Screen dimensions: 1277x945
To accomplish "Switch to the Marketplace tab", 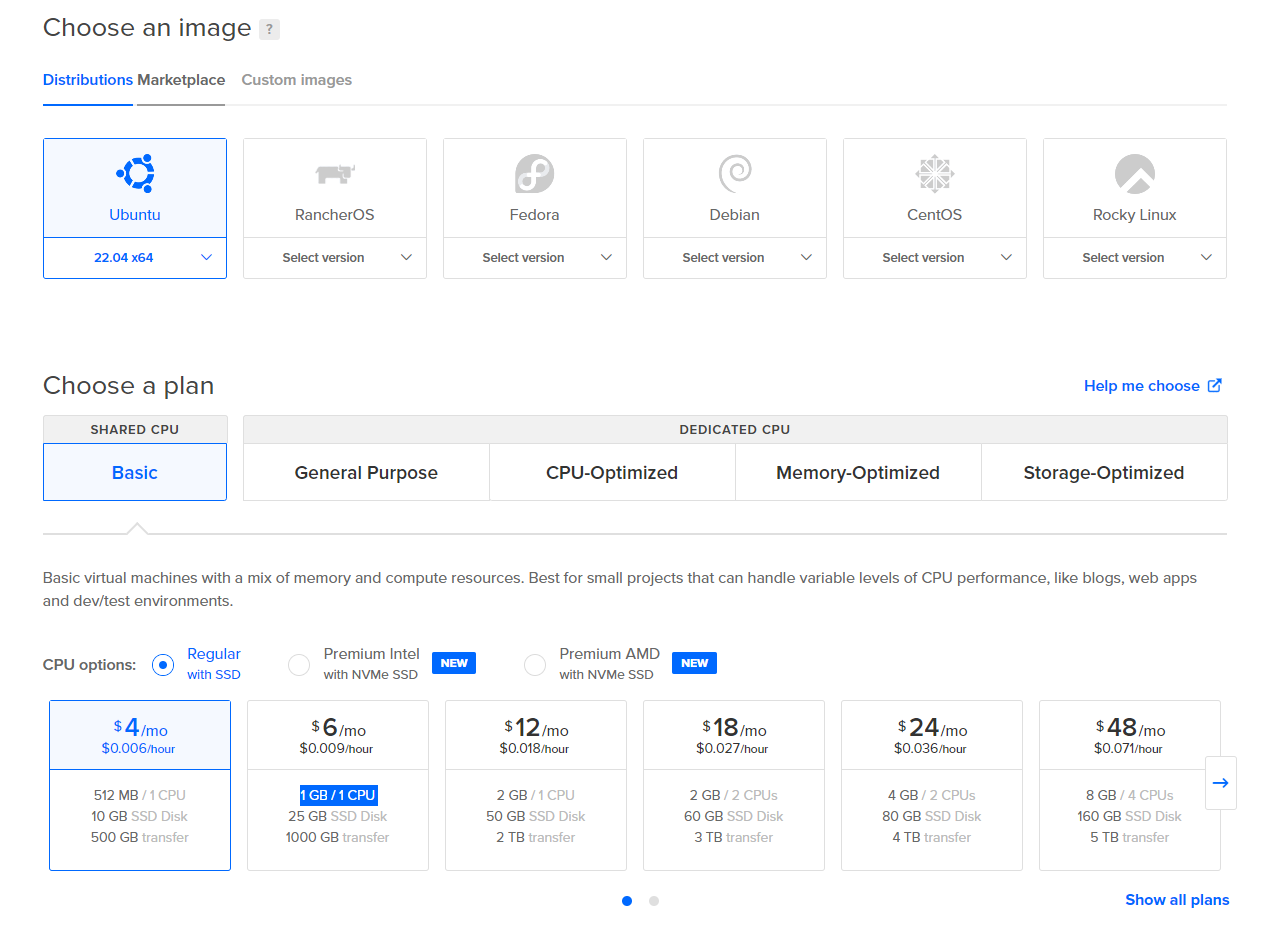I will click(x=181, y=80).
